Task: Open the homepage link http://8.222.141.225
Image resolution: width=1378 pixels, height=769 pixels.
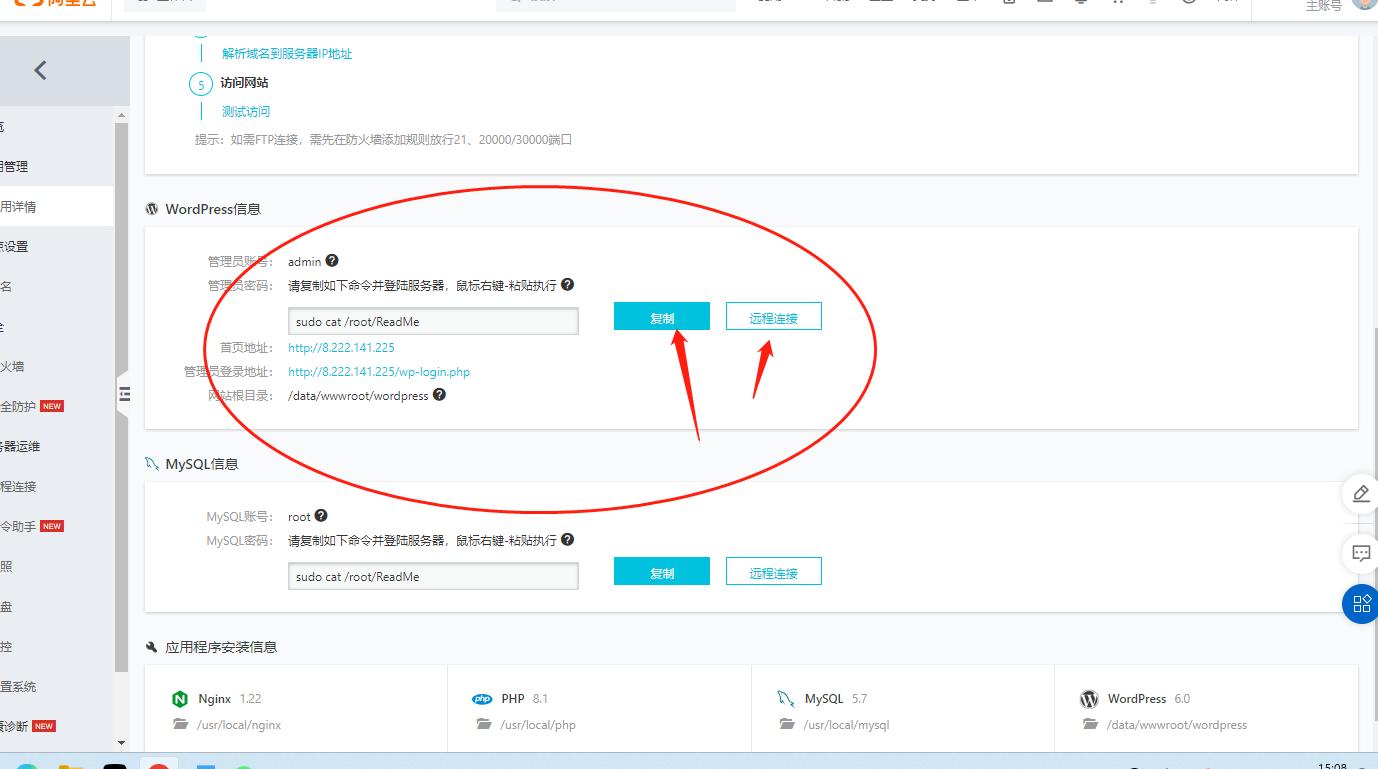Action: [x=341, y=348]
